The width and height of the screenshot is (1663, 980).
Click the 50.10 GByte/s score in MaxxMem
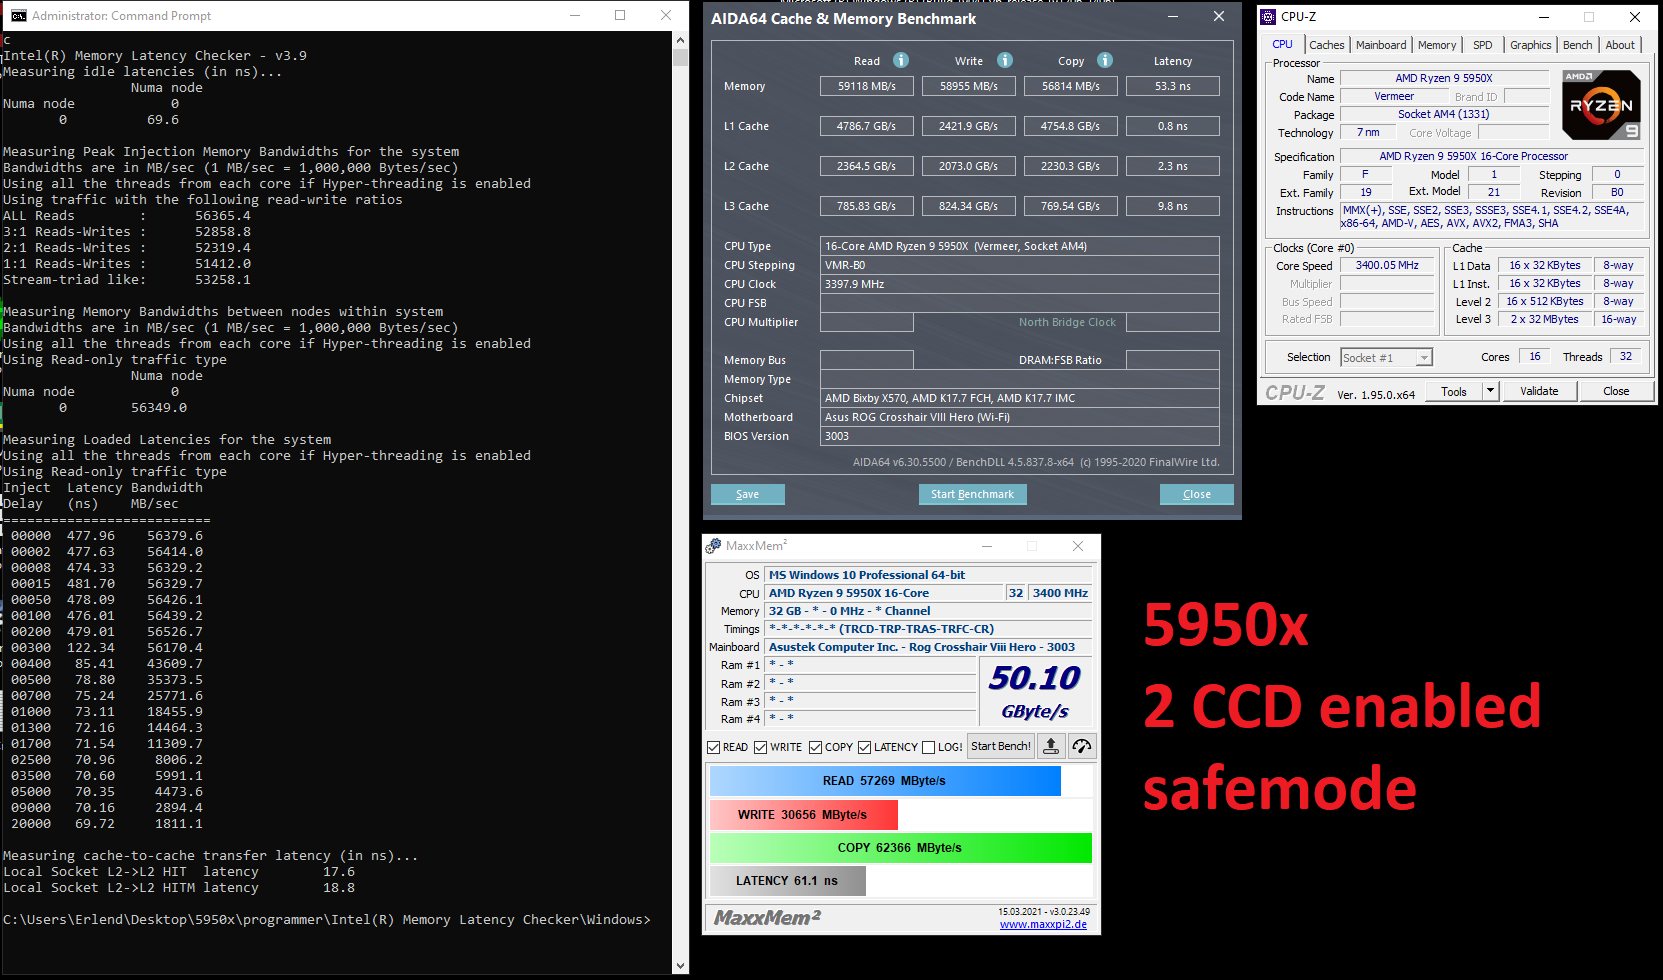pos(1035,692)
